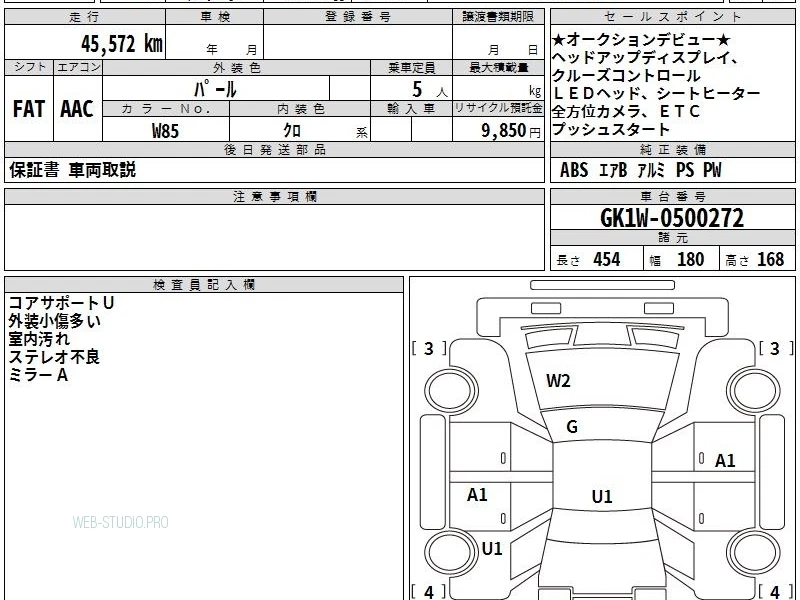Viewport: 800px width, 600px height.
Task: Click the front-right wheel in the diagram
Action: [x=754, y=391]
